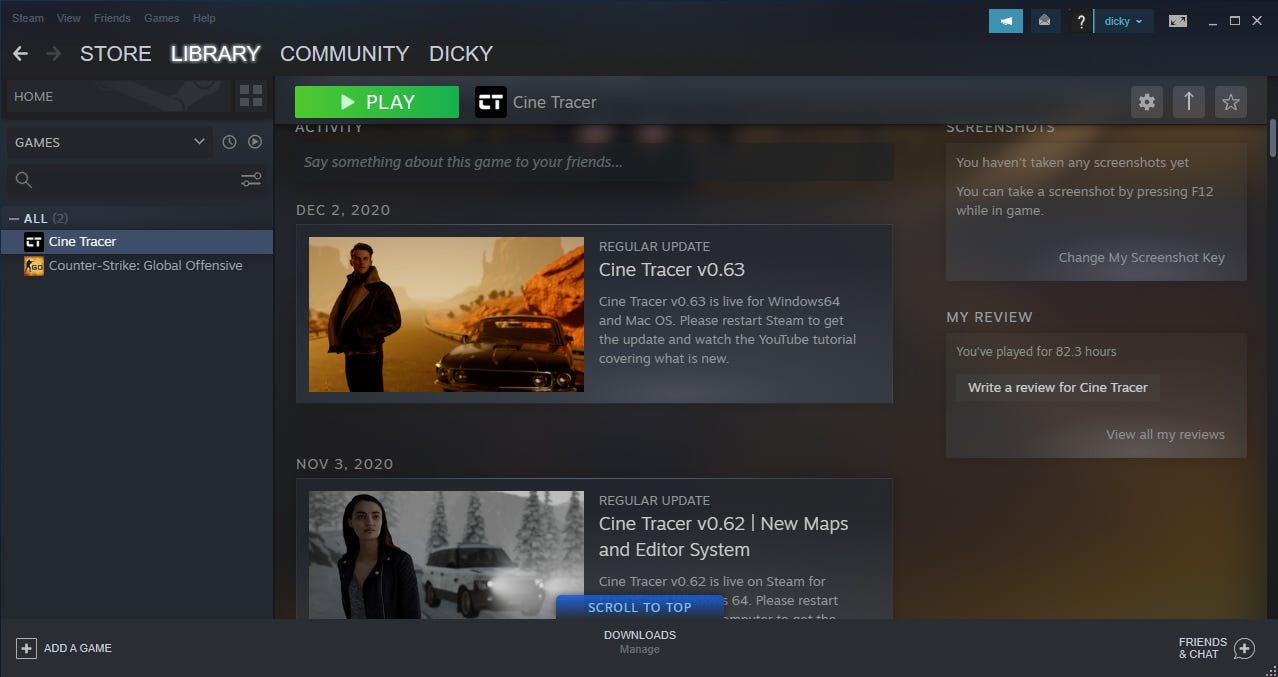1278x677 pixels.
Task: Click You've played for 82.3 hours text
Action: tap(1036, 352)
